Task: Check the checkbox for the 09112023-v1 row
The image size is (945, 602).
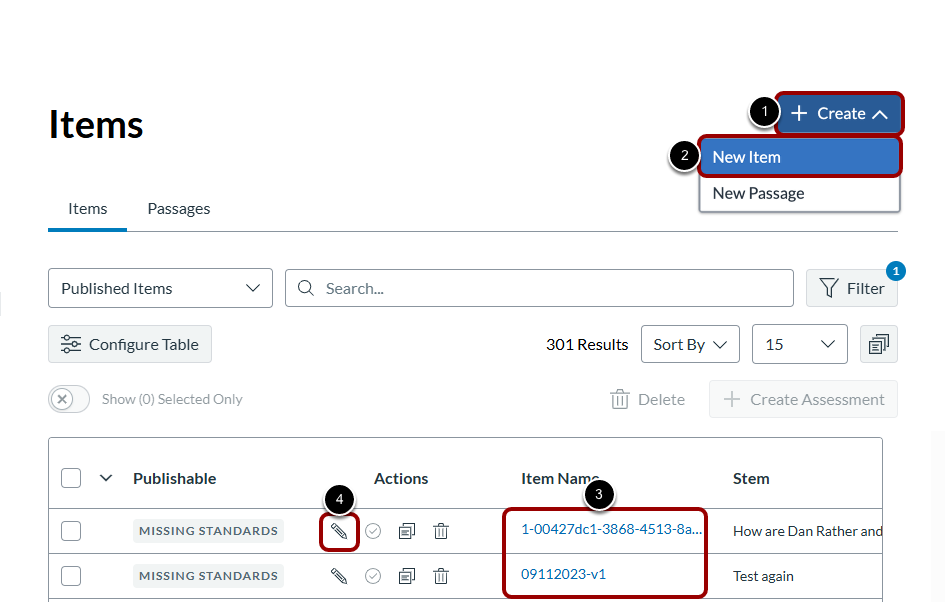Action: [x=71, y=576]
